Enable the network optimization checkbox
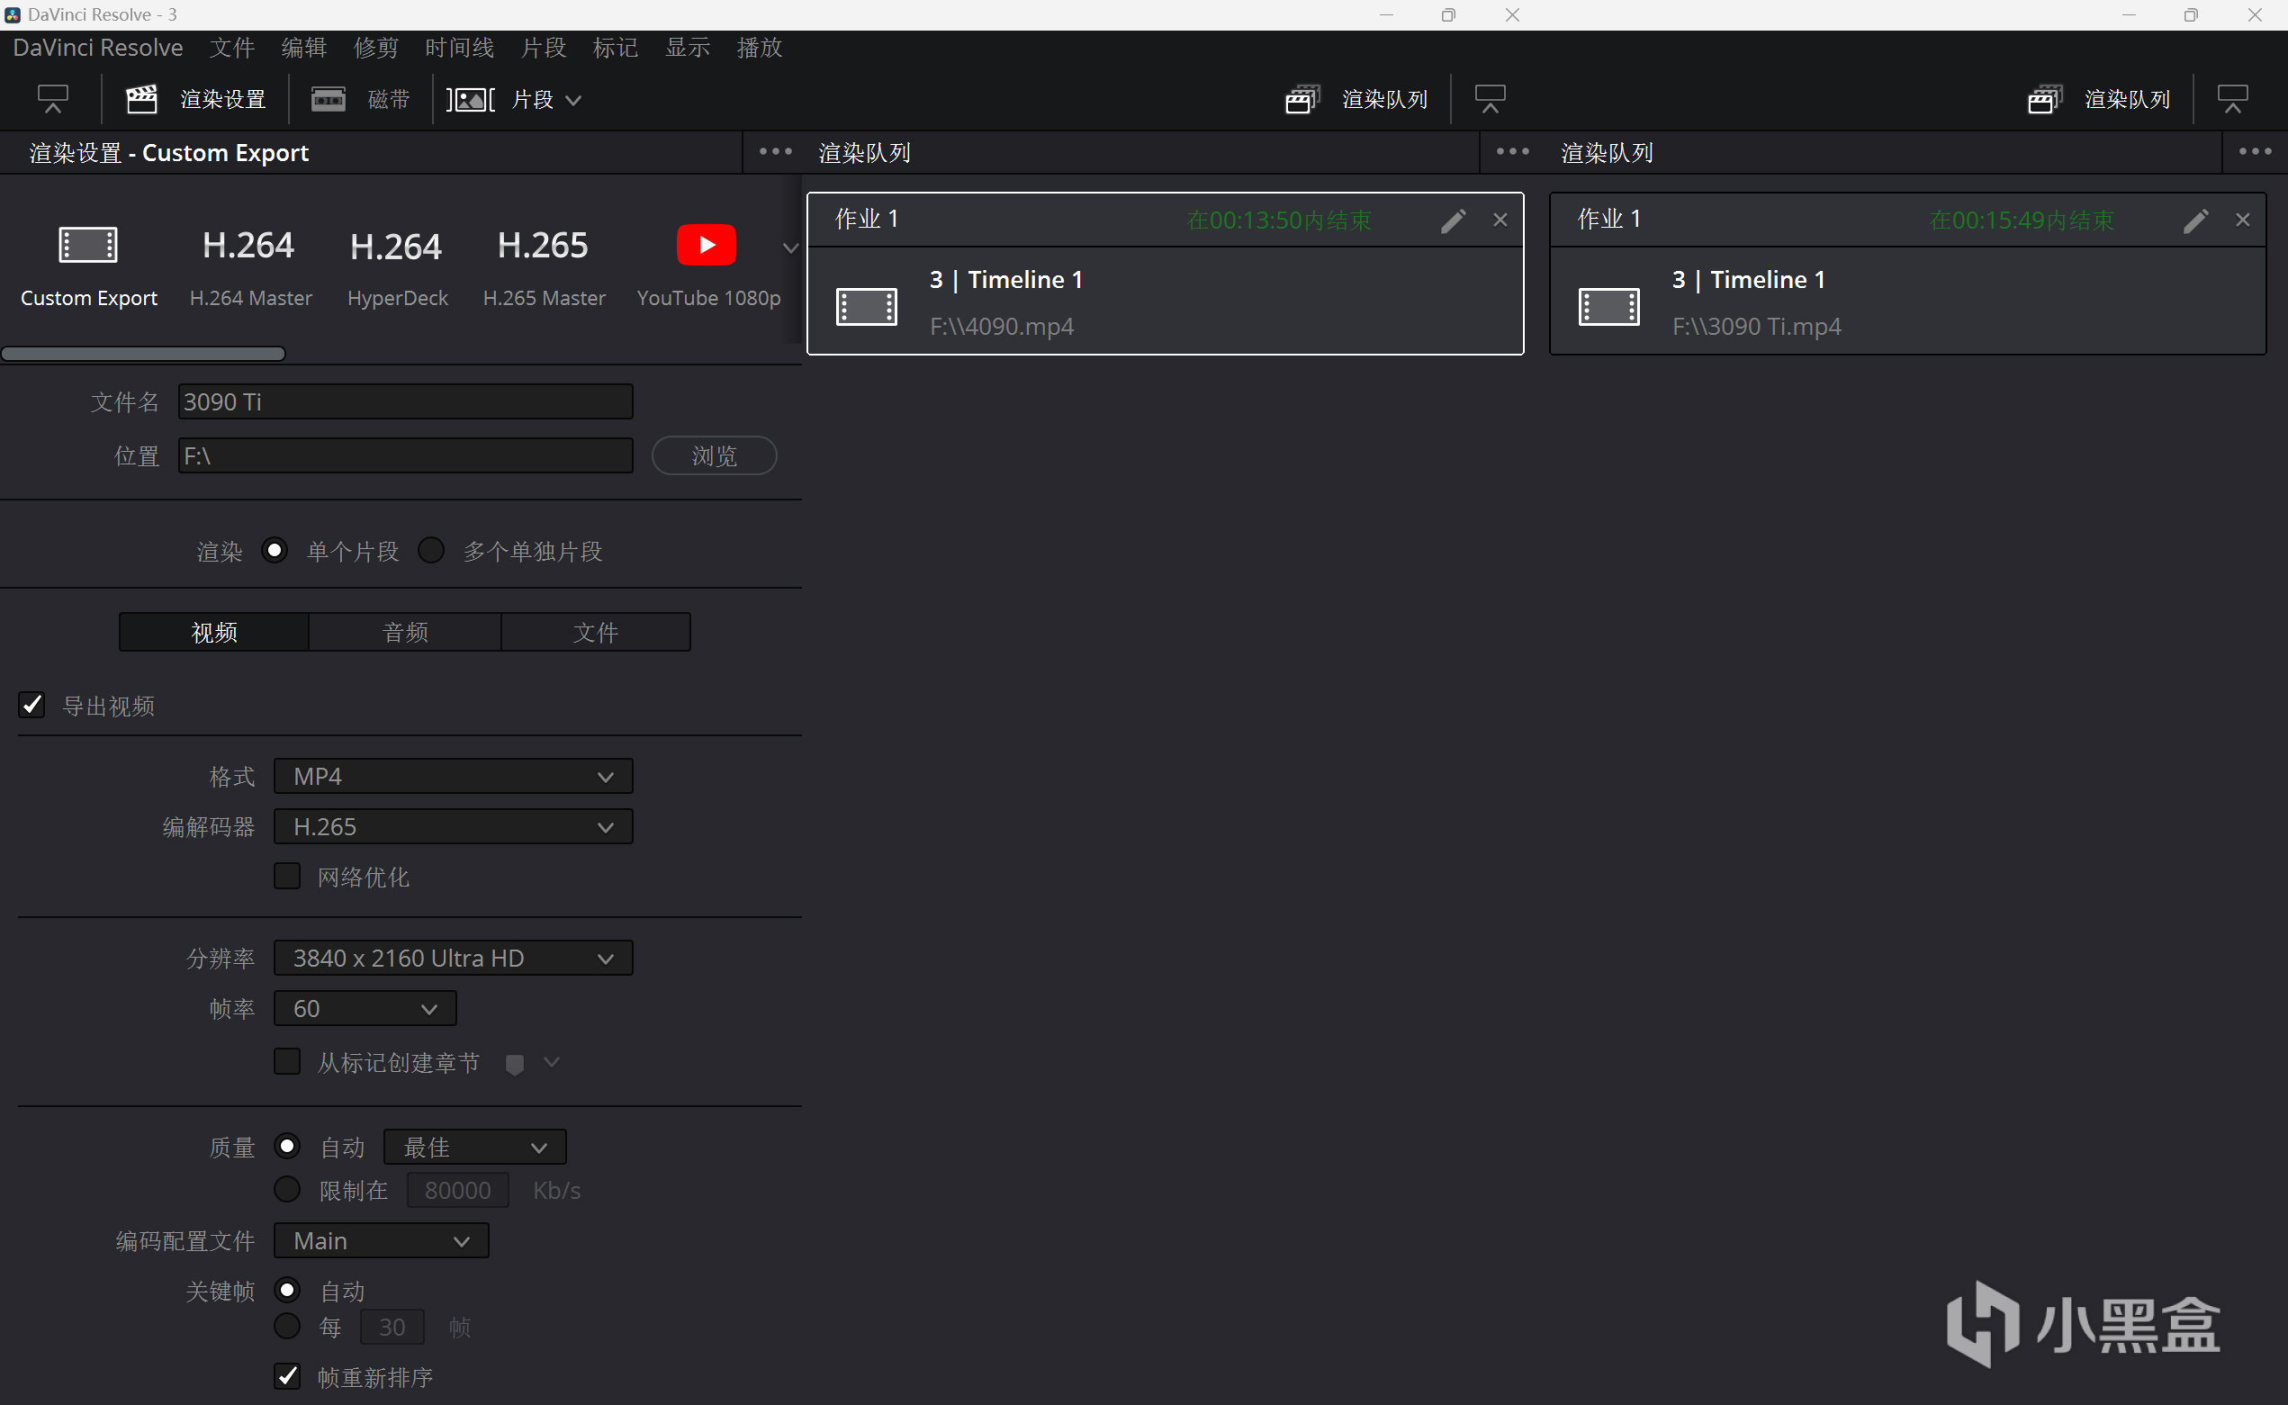Screen dimensions: 2288x1405 click(288, 877)
